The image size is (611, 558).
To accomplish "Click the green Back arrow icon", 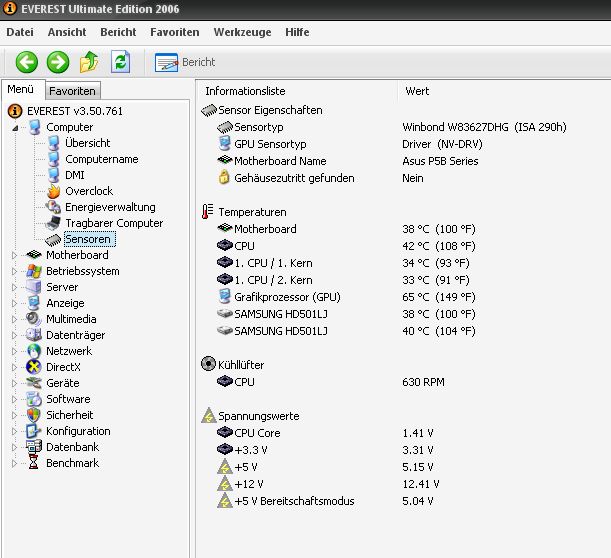I will (26, 62).
